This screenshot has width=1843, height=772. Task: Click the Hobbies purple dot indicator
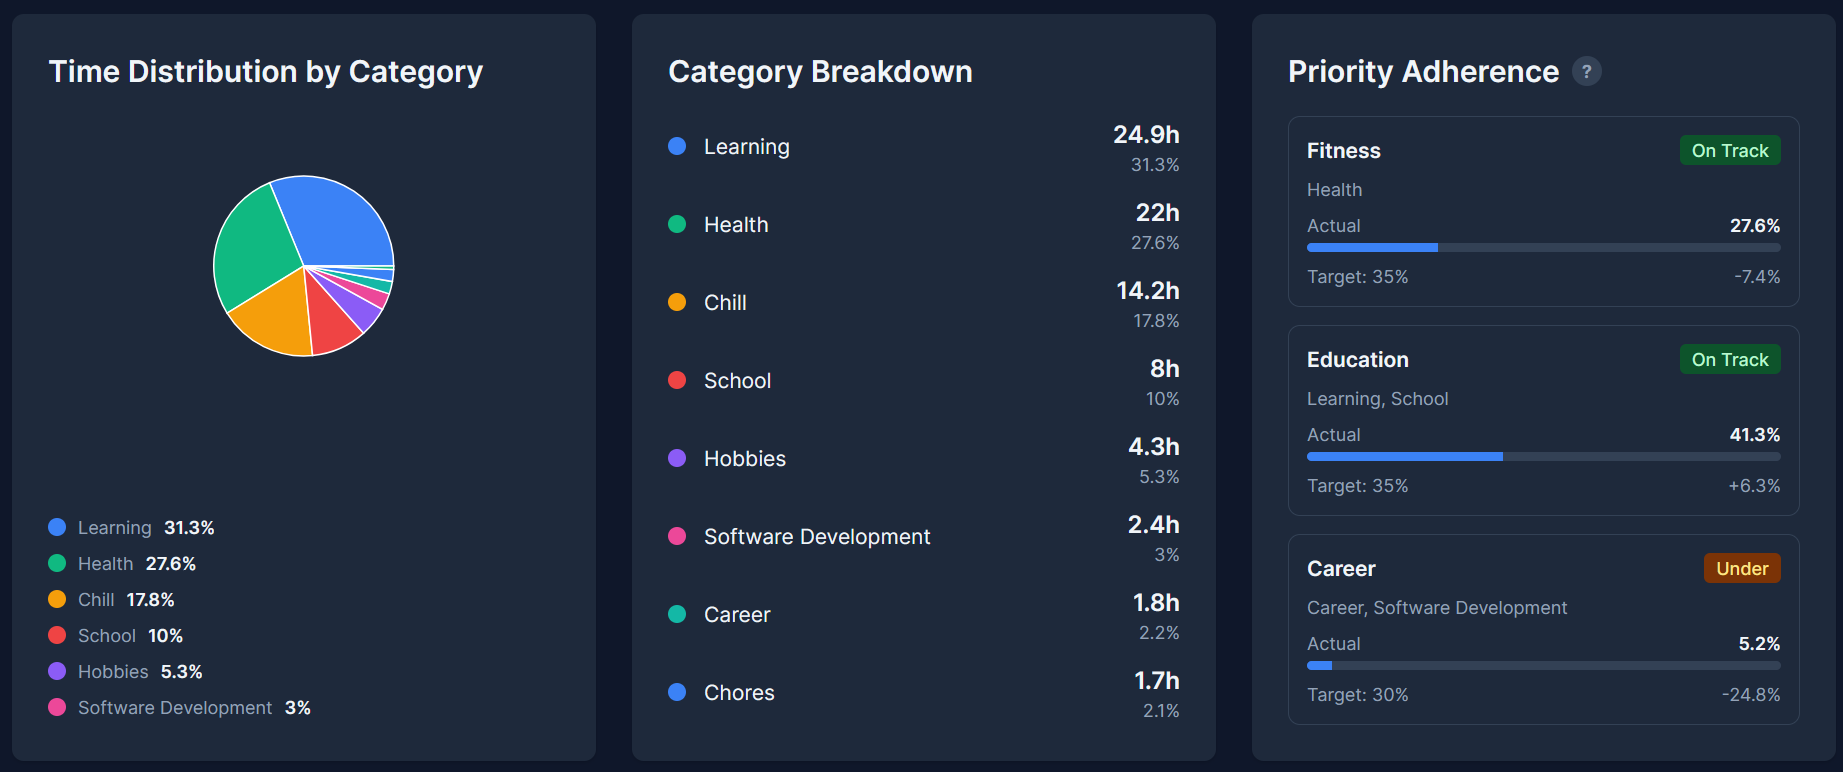tap(677, 458)
